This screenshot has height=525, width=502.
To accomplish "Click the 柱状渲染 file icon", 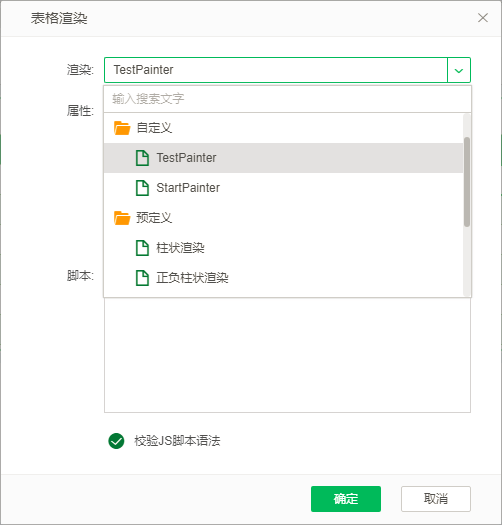I will (142, 248).
